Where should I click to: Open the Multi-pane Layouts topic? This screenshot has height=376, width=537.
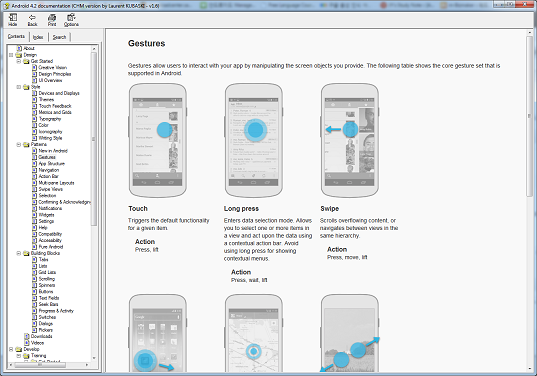[x=57, y=183]
